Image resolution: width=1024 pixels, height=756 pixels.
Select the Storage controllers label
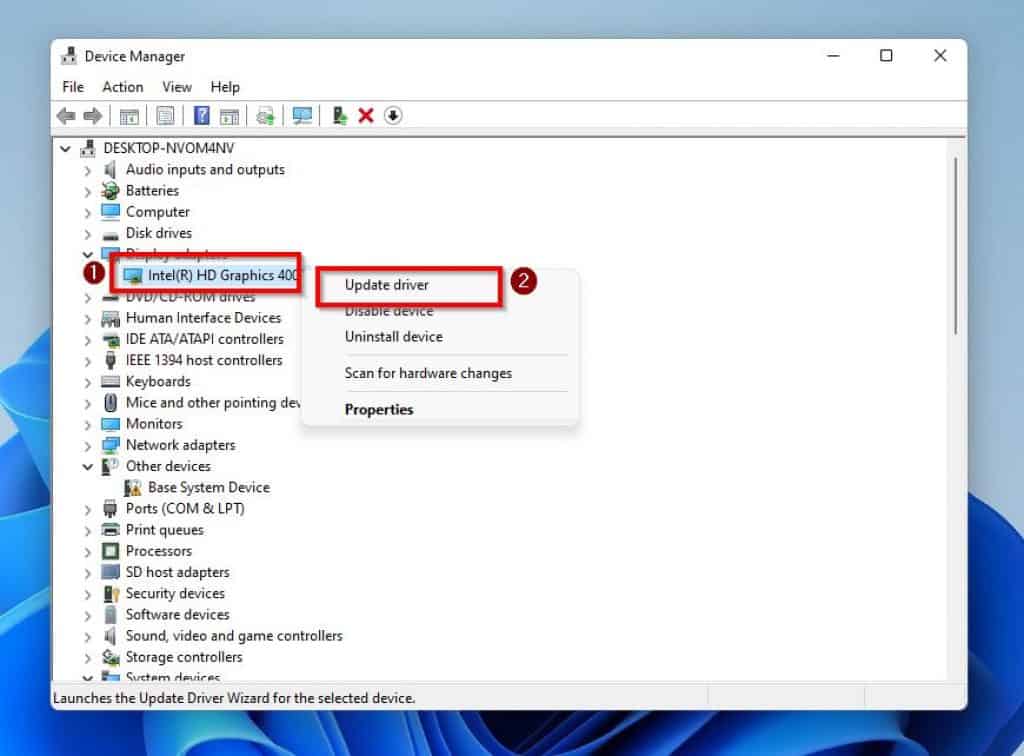coord(184,657)
